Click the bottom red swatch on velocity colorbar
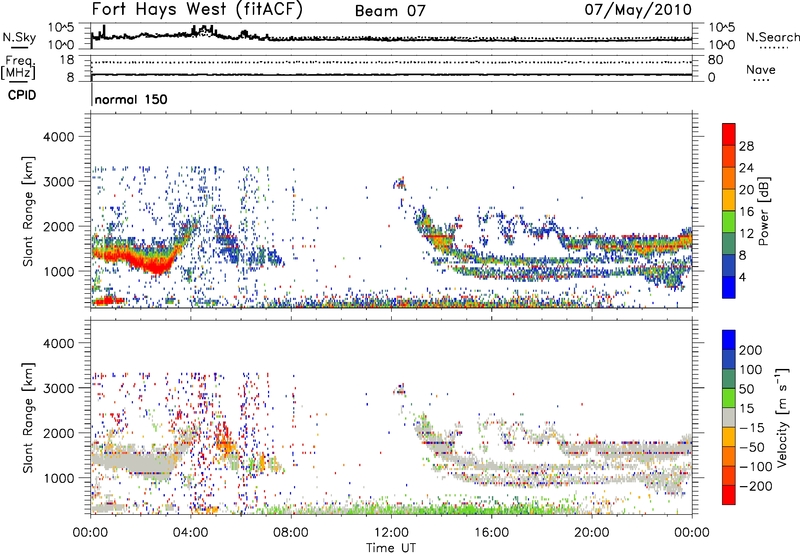 pyautogui.click(x=729, y=495)
